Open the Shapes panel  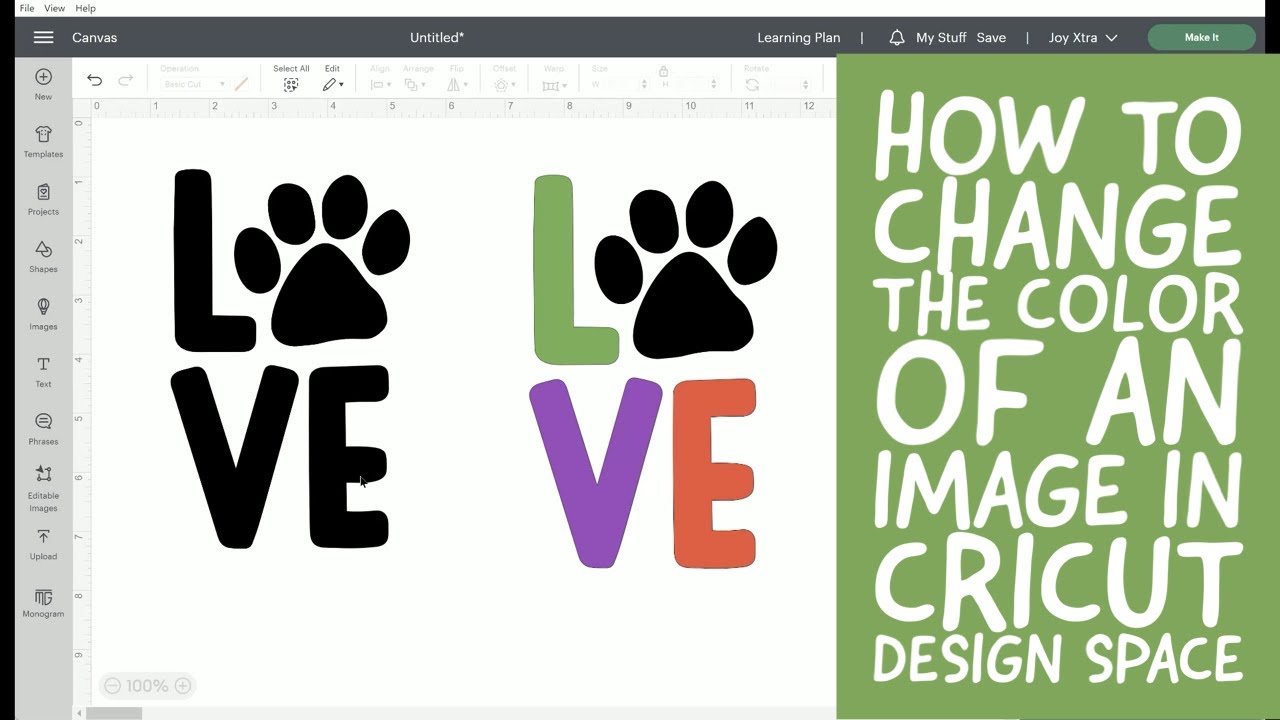[x=43, y=256]
